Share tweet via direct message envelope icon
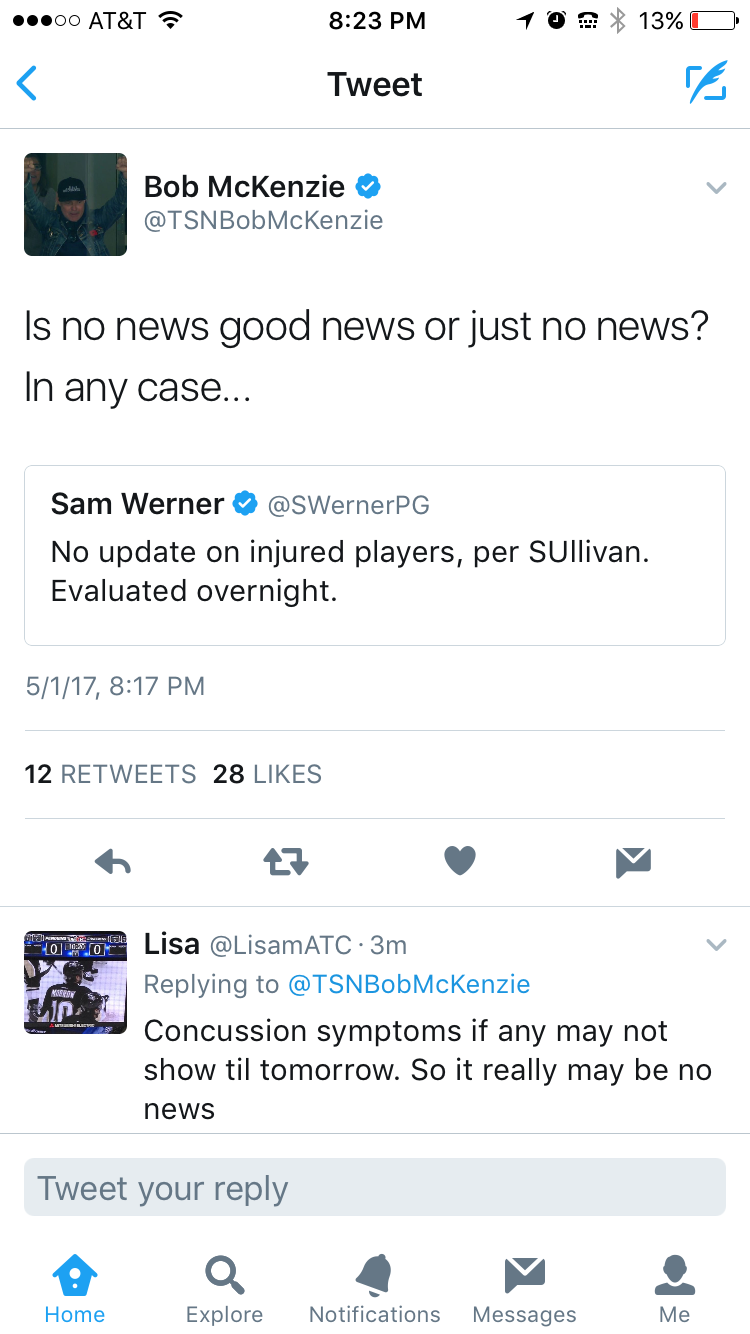Screen dimensions: 750x1334 tap(634, 862)
